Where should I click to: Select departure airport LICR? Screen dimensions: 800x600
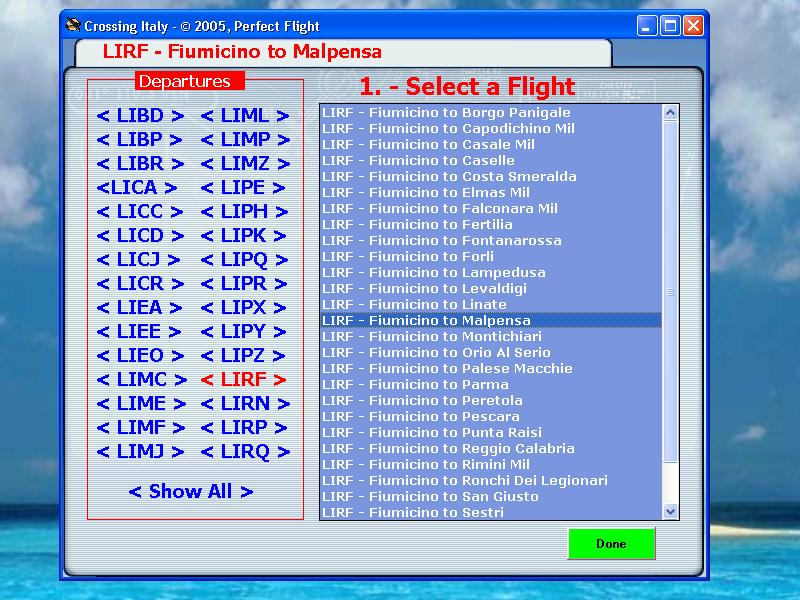tap(140, 283)
